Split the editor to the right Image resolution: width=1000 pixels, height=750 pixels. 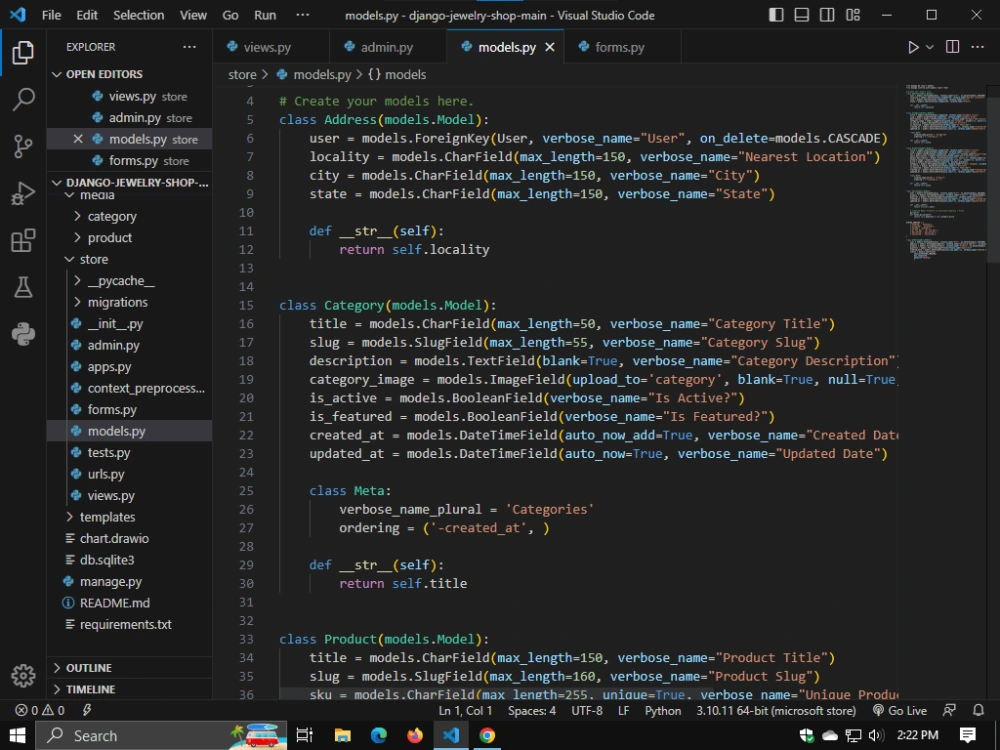pos(952,47)
